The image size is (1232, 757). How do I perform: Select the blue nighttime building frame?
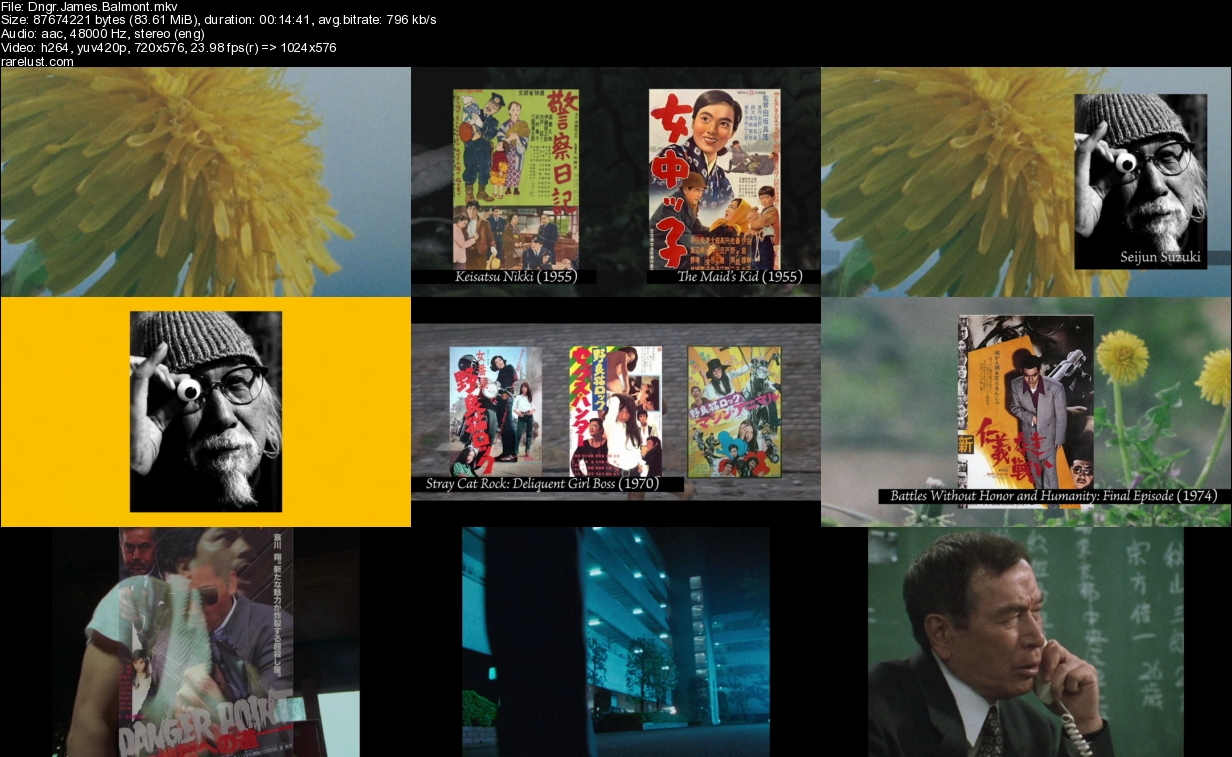[x=616, y=642]
